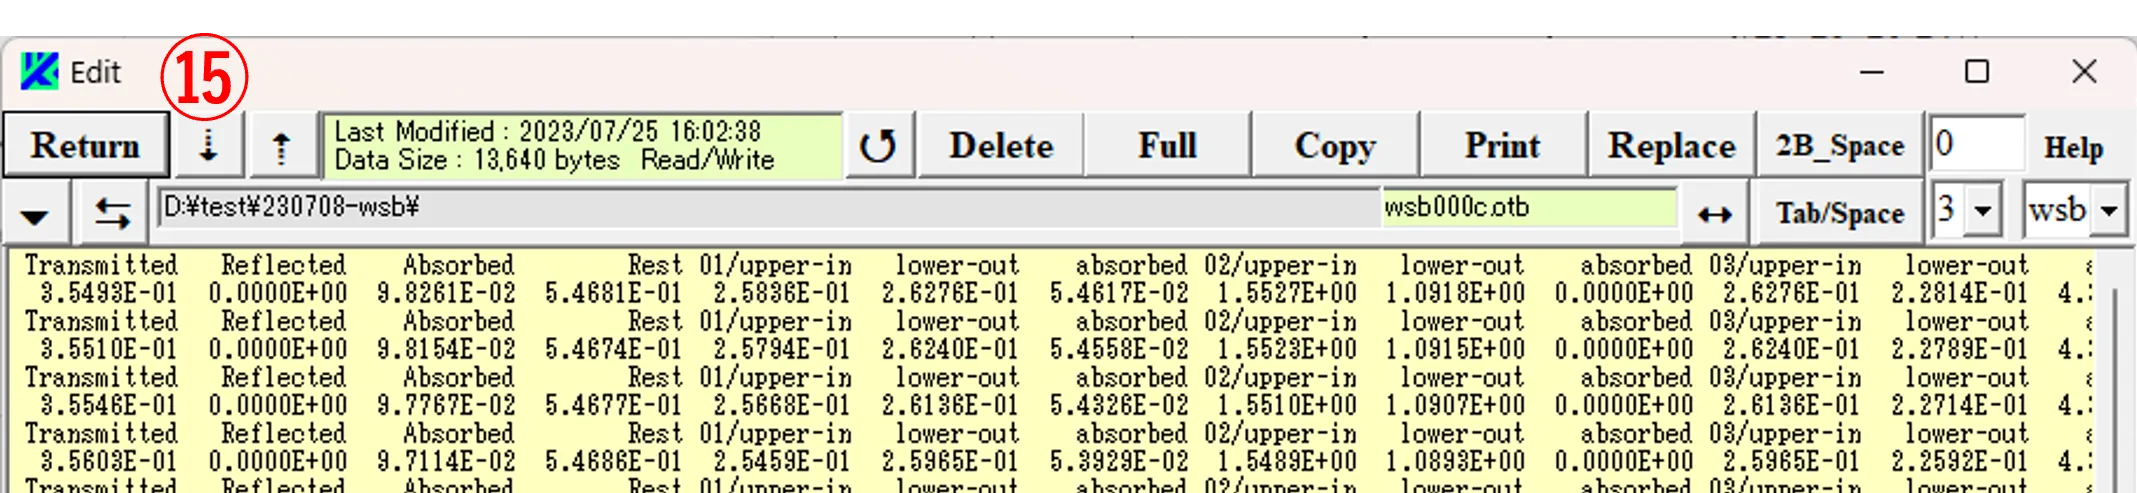This screenshot has width=2137, height=493.
Task: Click the Full button
Action: click(1166, 146)
